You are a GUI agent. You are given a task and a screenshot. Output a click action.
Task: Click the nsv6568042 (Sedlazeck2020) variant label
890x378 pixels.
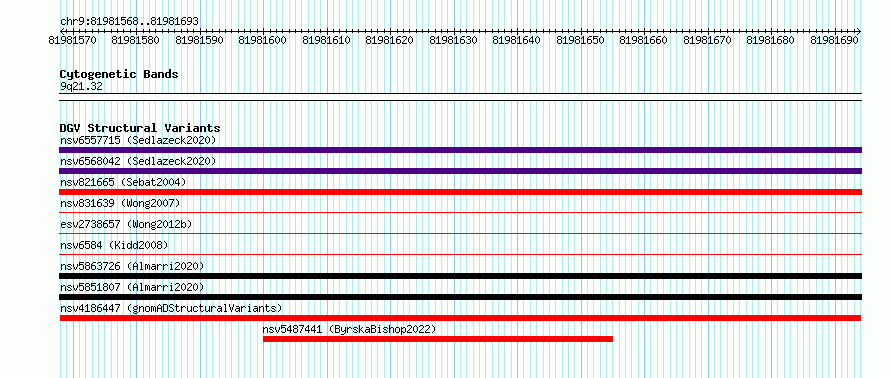coord(138,161)
